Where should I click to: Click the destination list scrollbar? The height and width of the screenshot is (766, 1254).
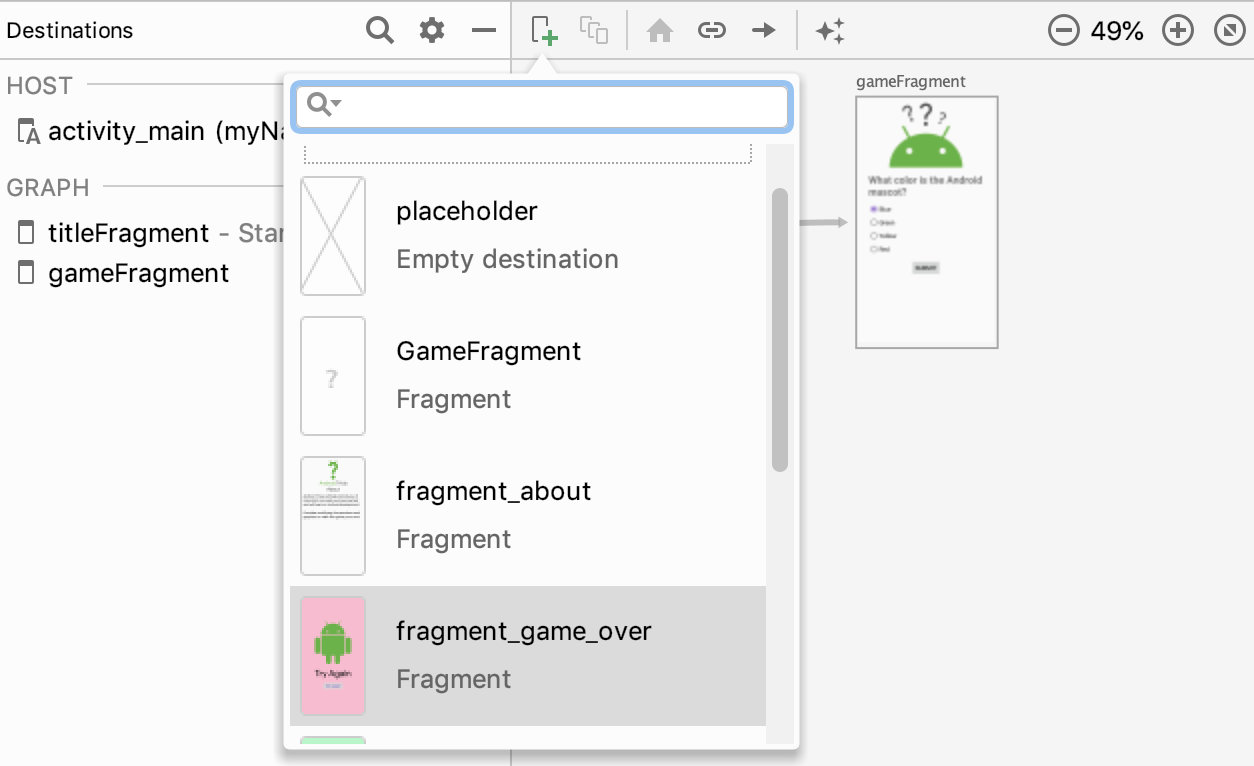pyautogui.click(x=780, y=330)
